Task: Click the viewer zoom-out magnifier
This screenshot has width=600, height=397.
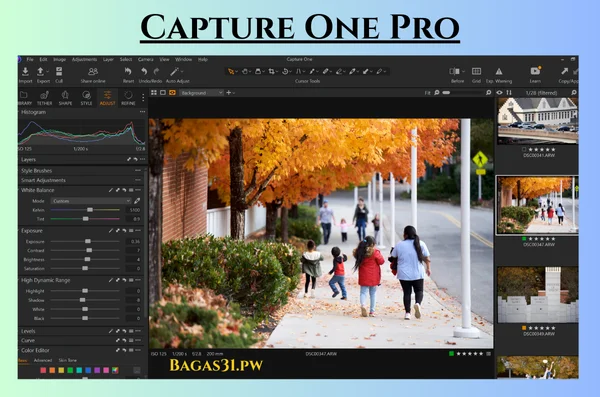Action: [437, 92]
